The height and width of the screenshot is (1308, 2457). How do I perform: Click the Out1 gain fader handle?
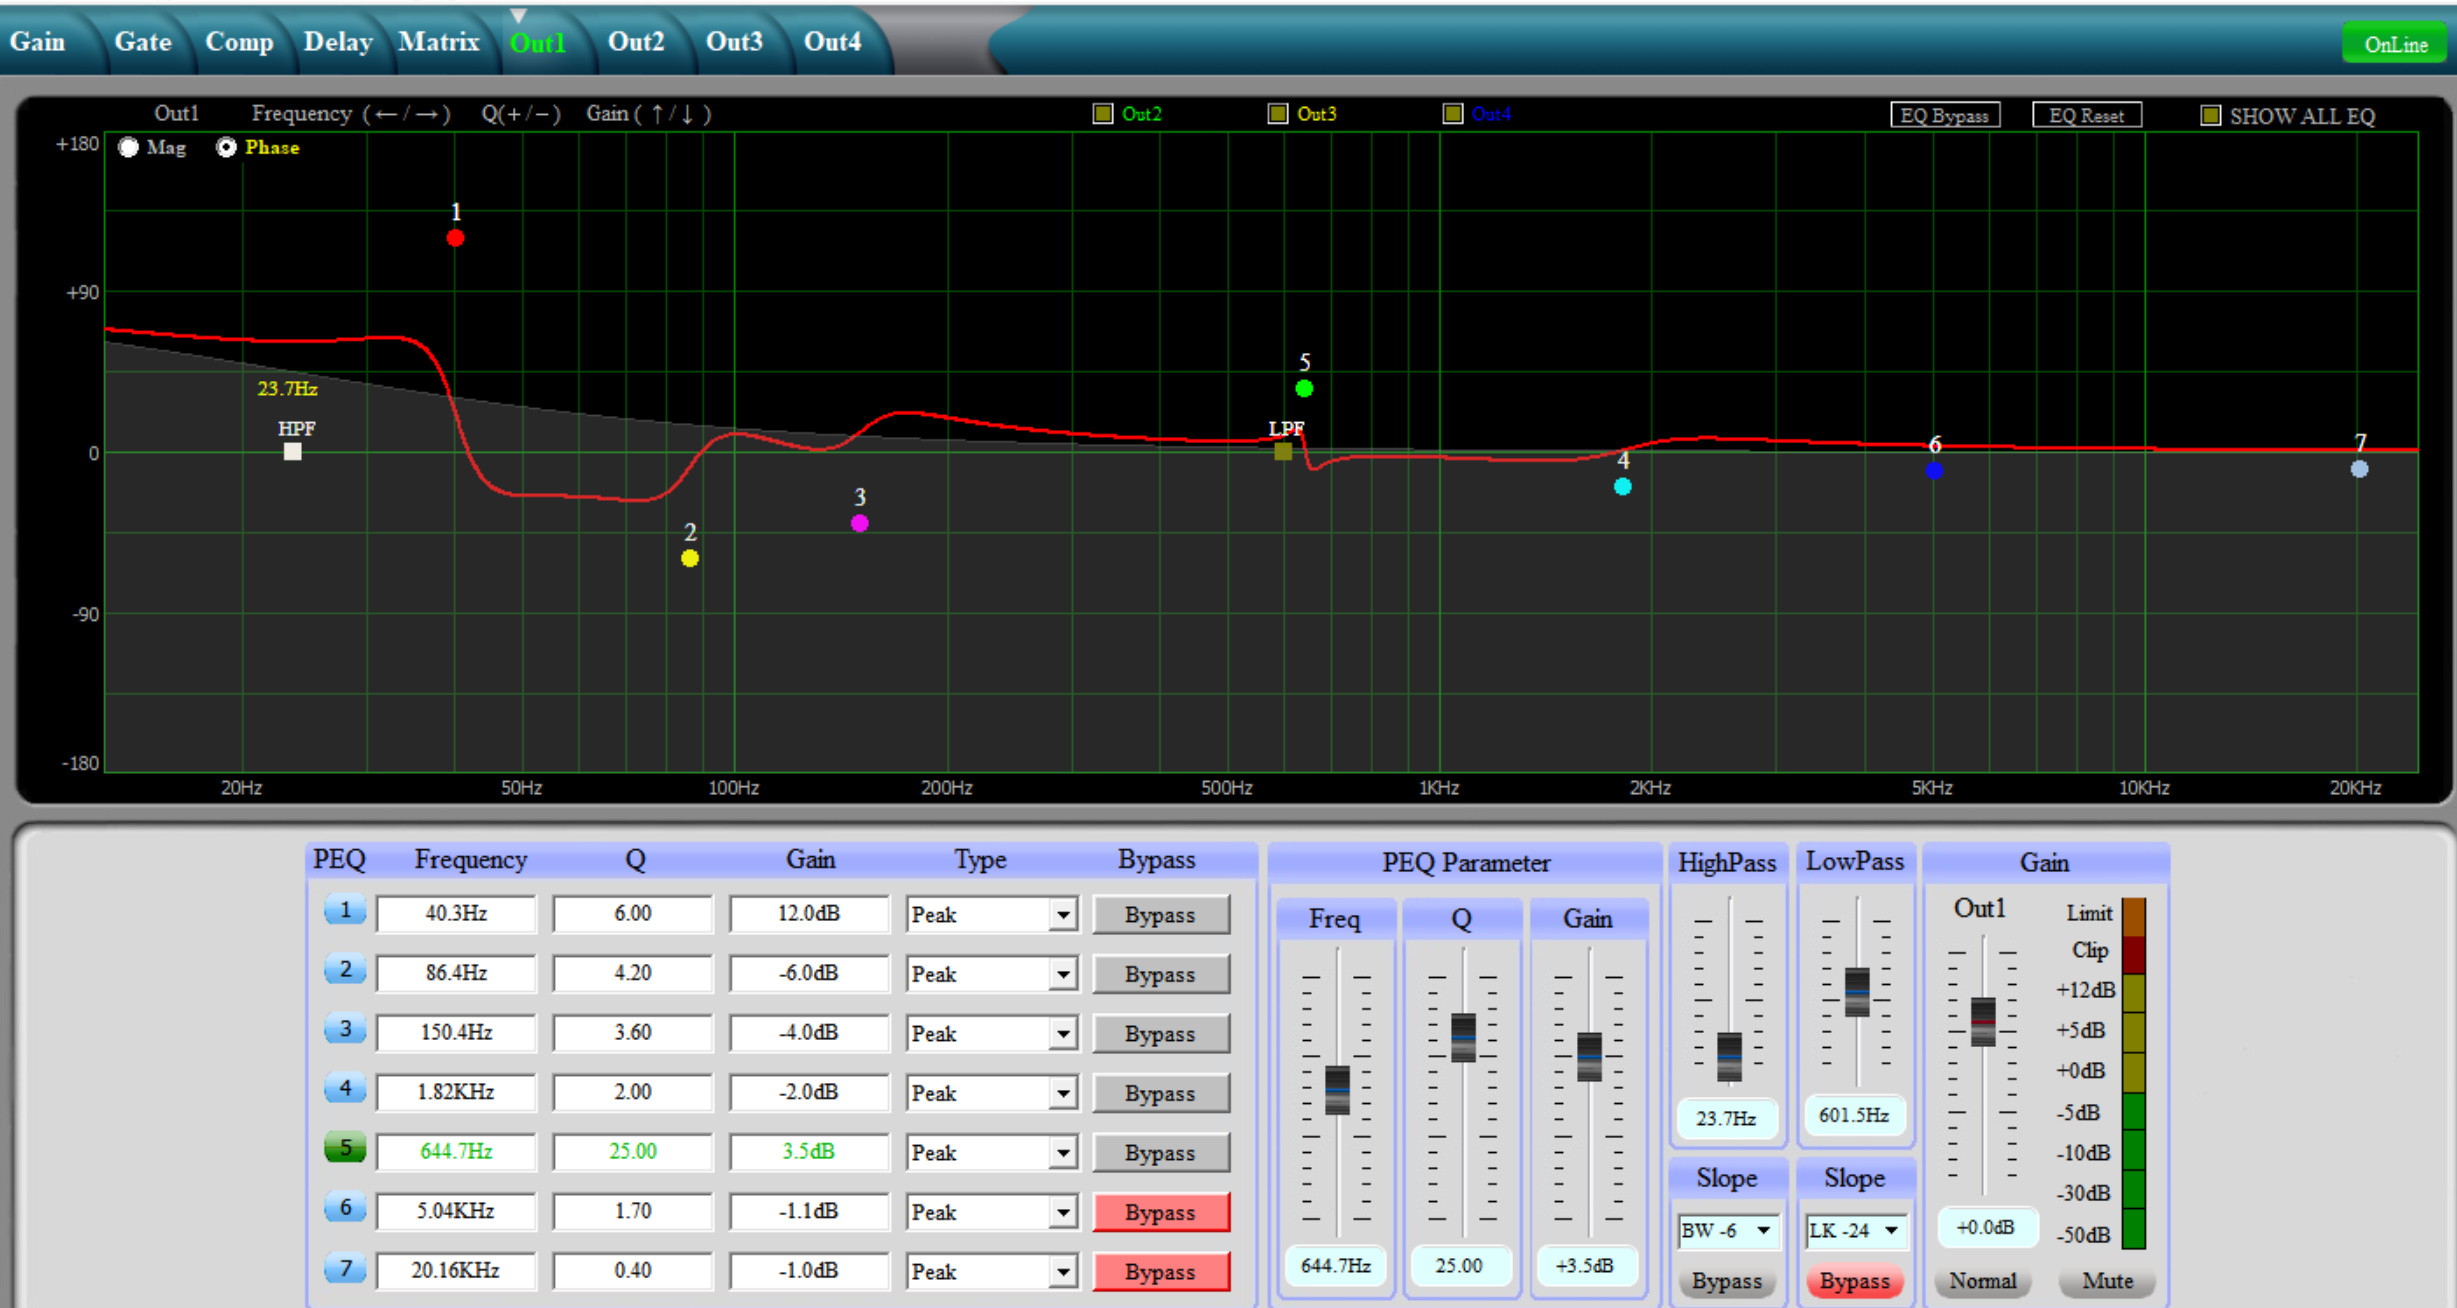(x=1983, y=1022)
